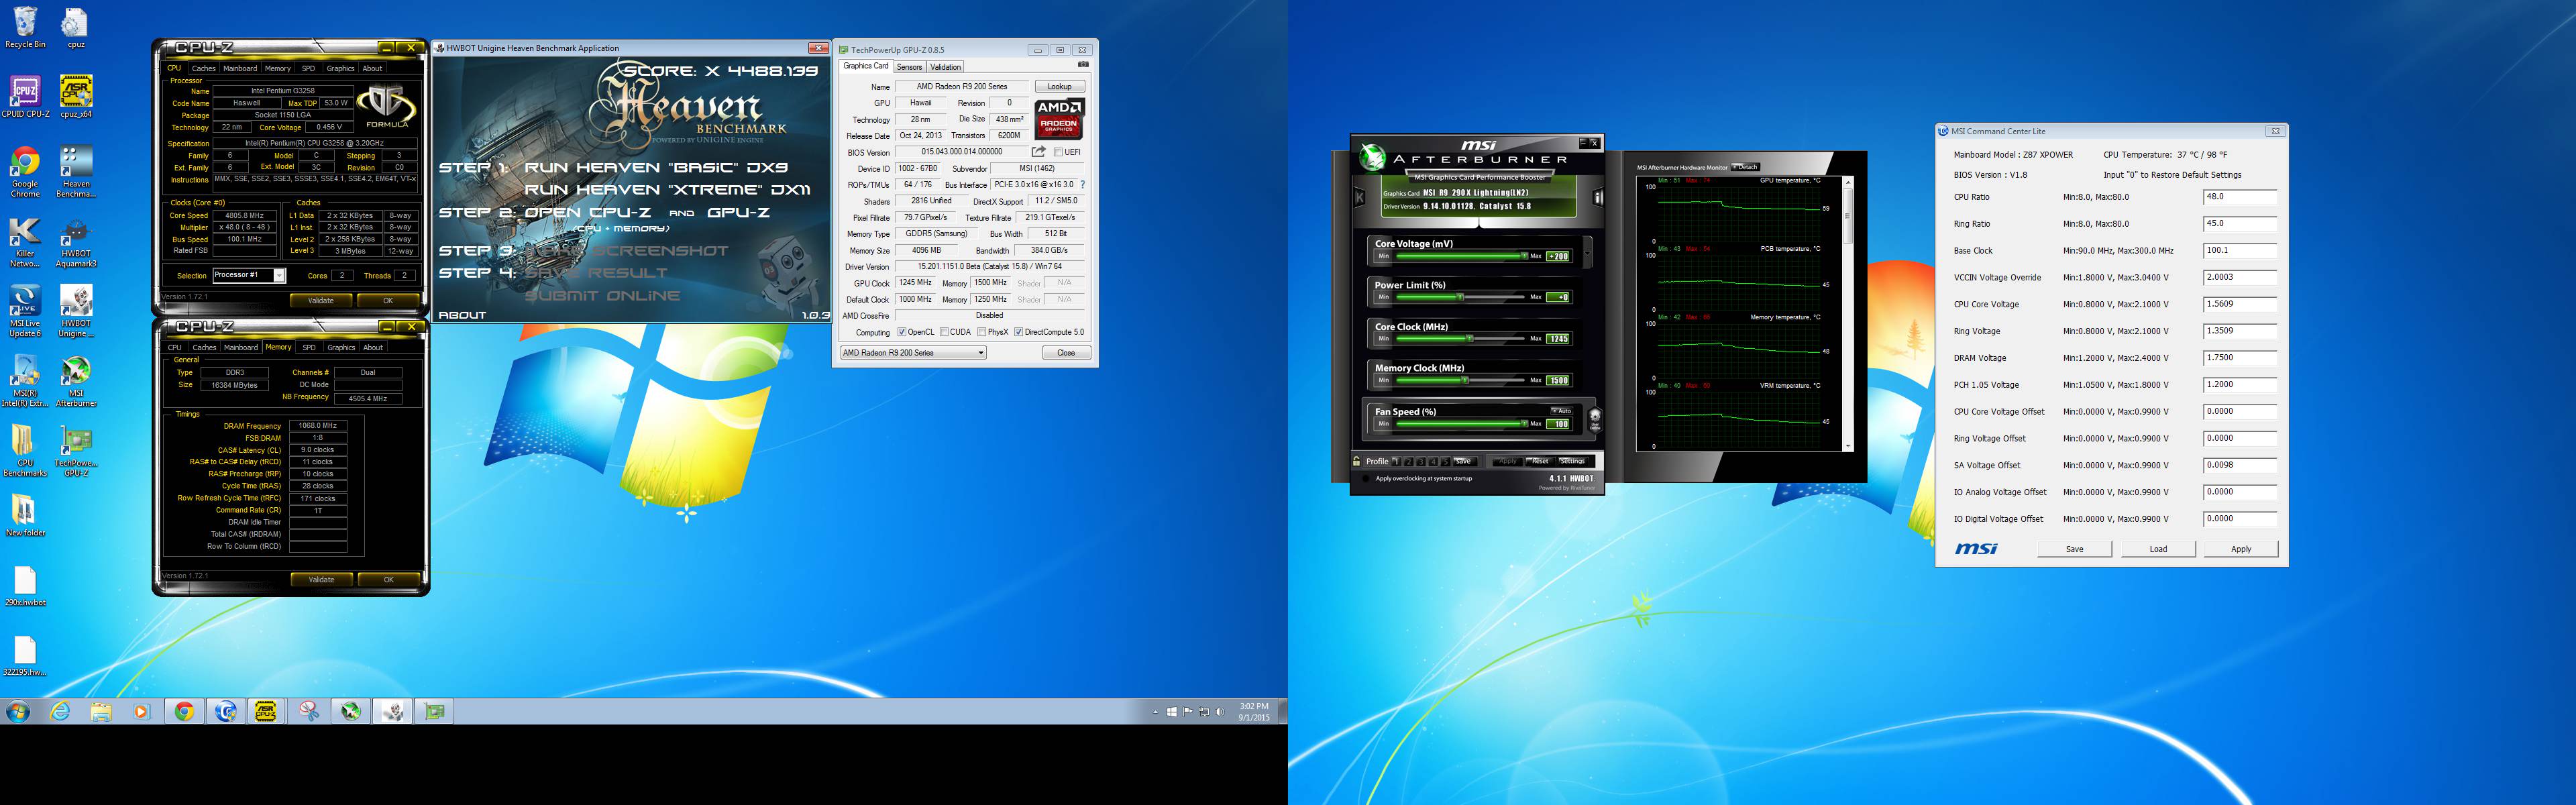Click the hardware monitor vertical scrollbar
The height and width of the screenshot is (805, 2576).
pos(1847,312)
